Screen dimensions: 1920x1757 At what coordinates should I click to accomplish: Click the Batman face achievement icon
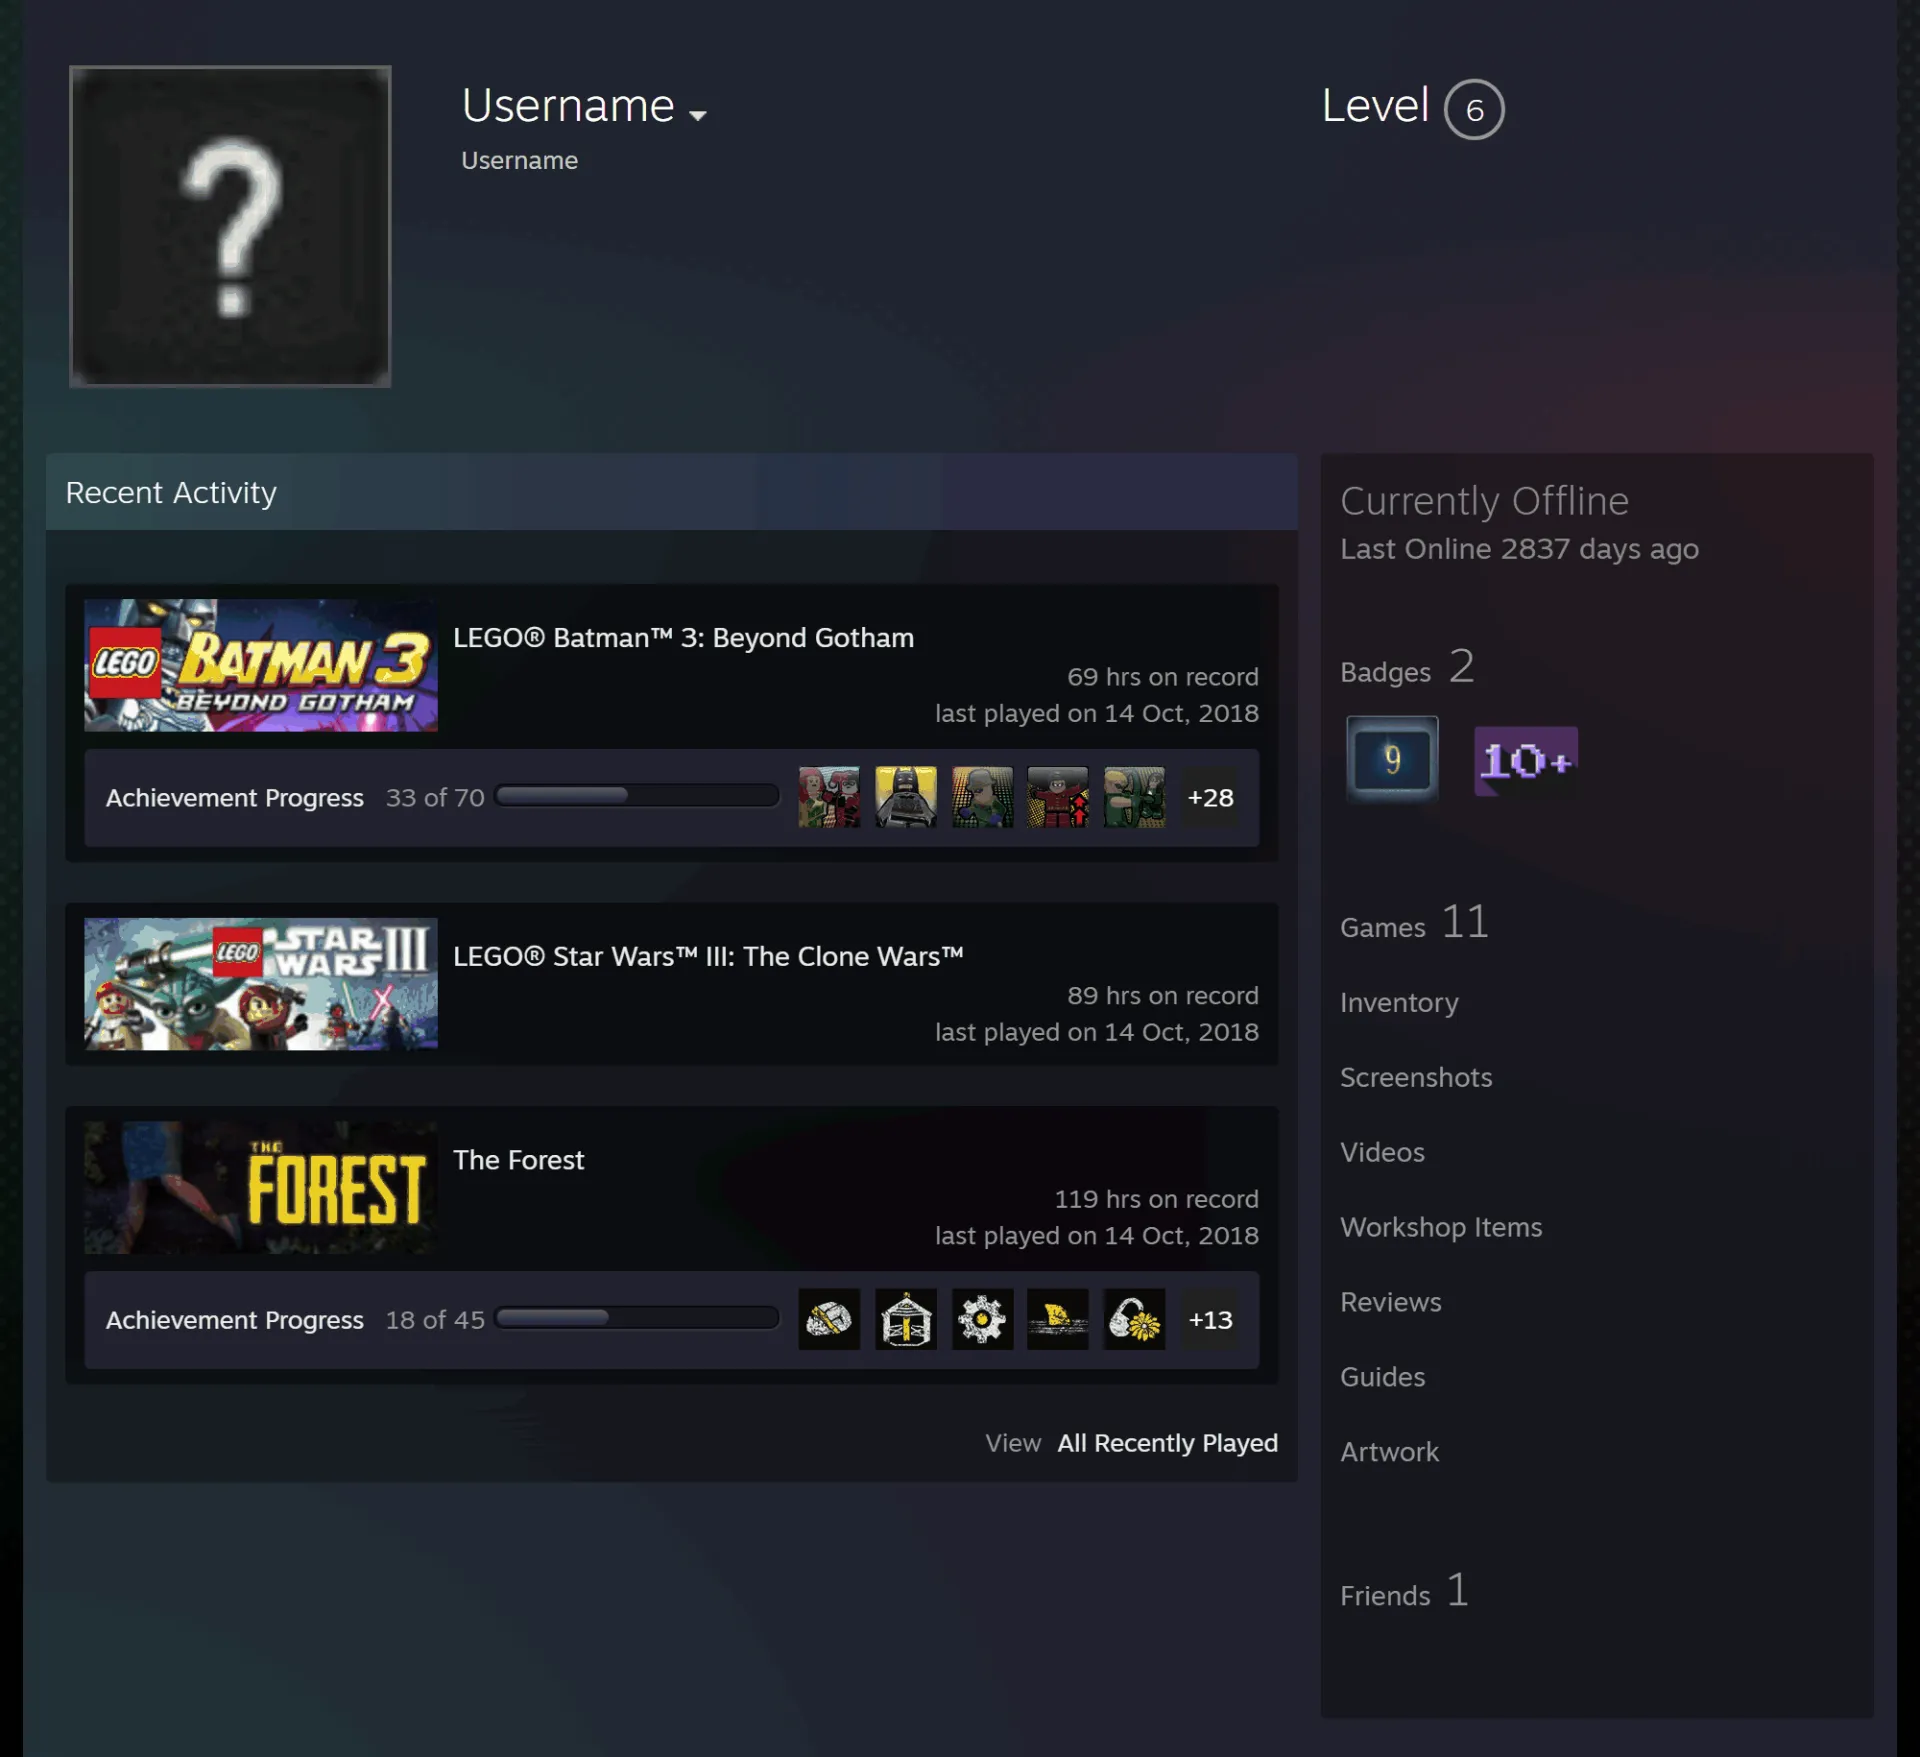click(x=906, y=797)
